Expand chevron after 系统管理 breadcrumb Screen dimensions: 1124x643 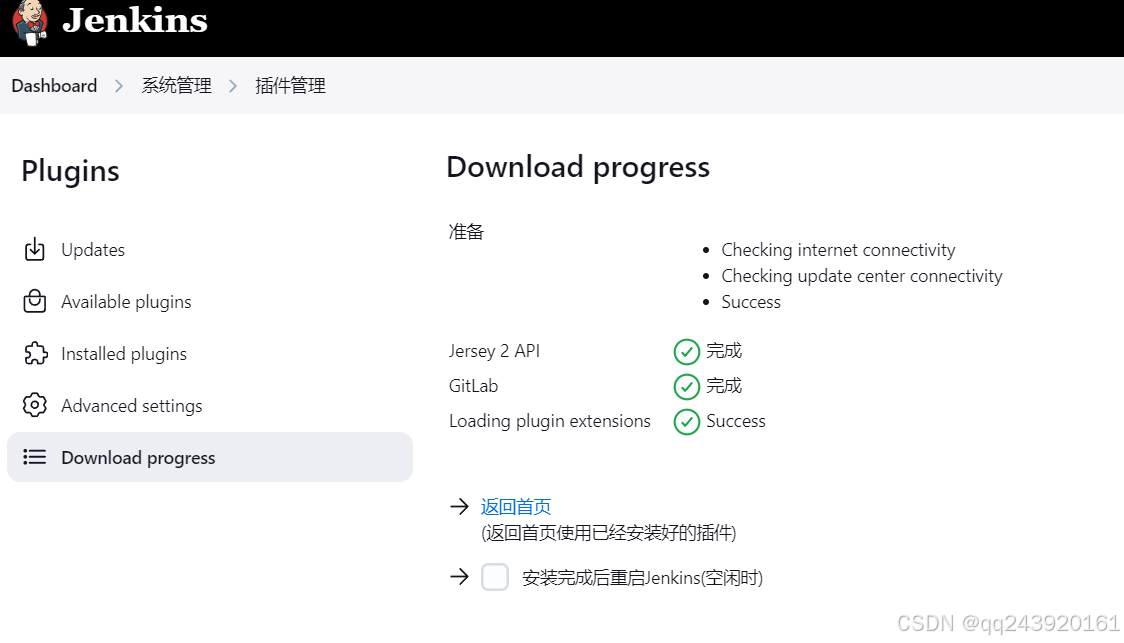coord(233,86)
